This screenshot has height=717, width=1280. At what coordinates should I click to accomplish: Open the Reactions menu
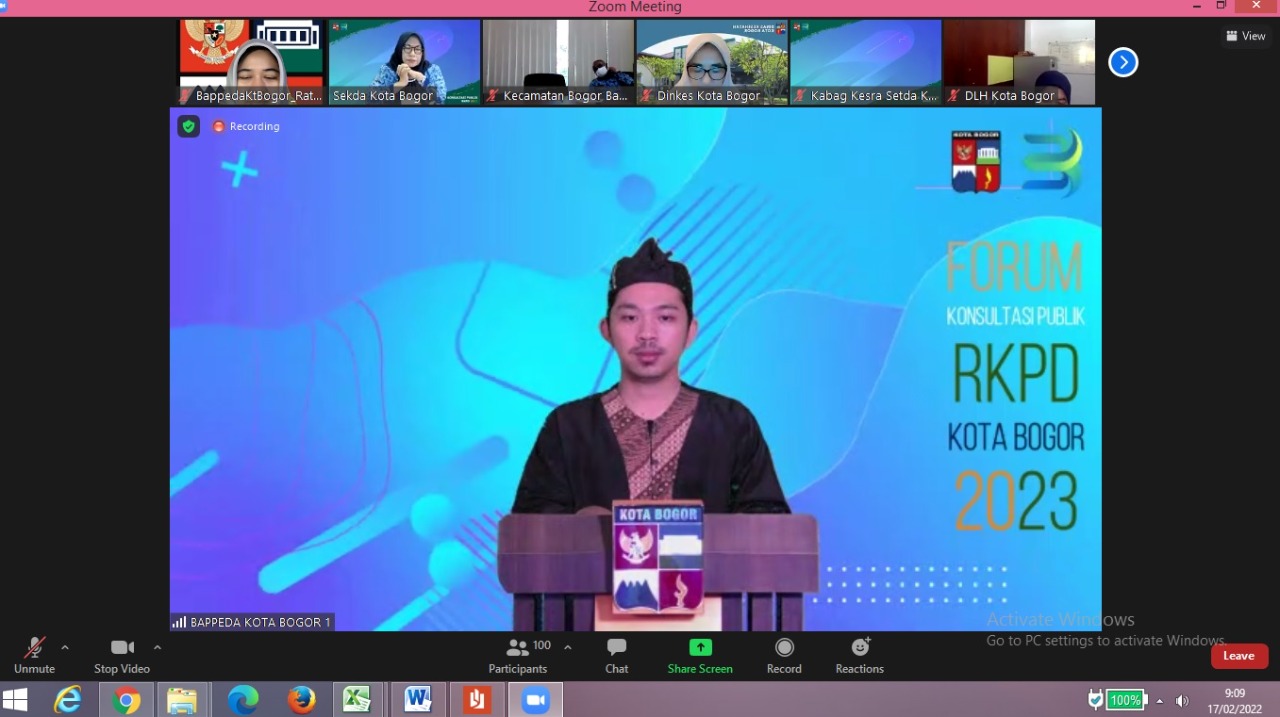tap(860, 656)
